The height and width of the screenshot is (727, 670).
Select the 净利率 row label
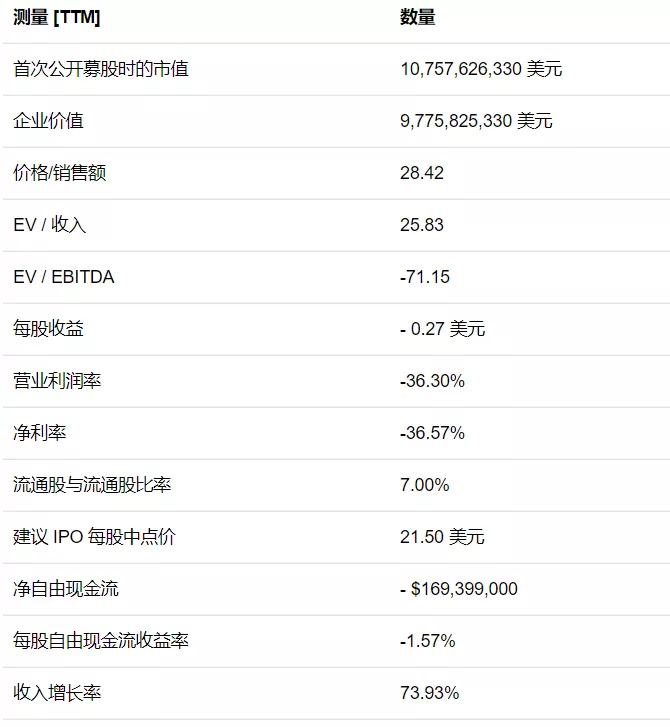click(40, 433)
